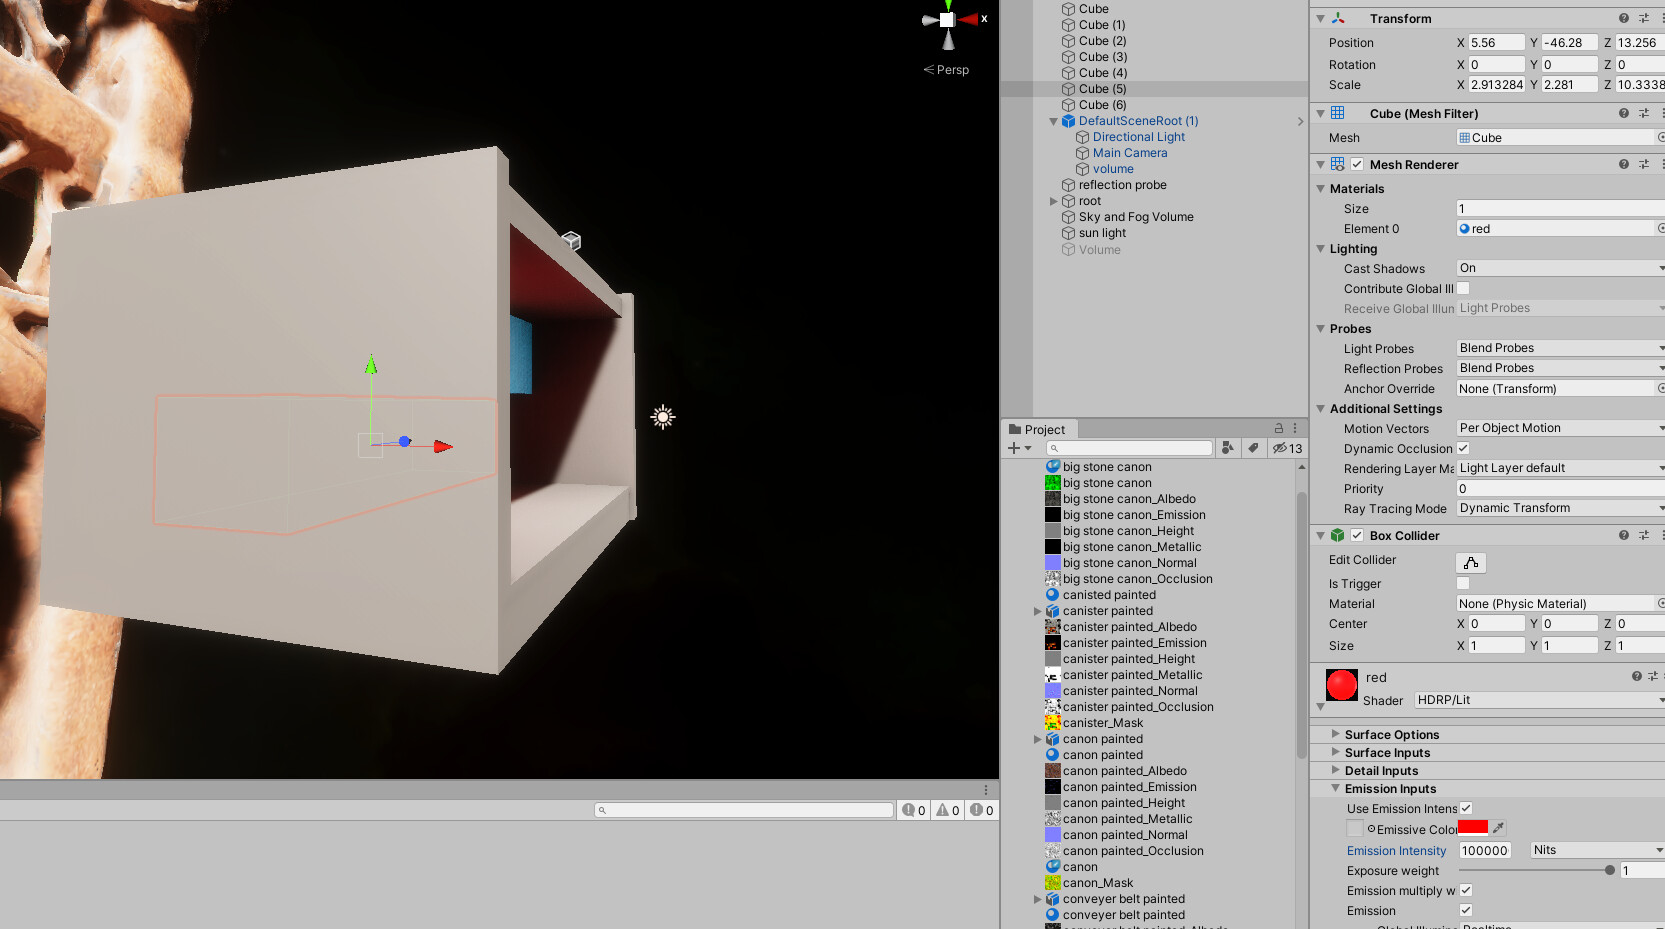The image size is (1665, 929).
Task: Select the Edit Collider button icon
Action: pos(1470,562)
